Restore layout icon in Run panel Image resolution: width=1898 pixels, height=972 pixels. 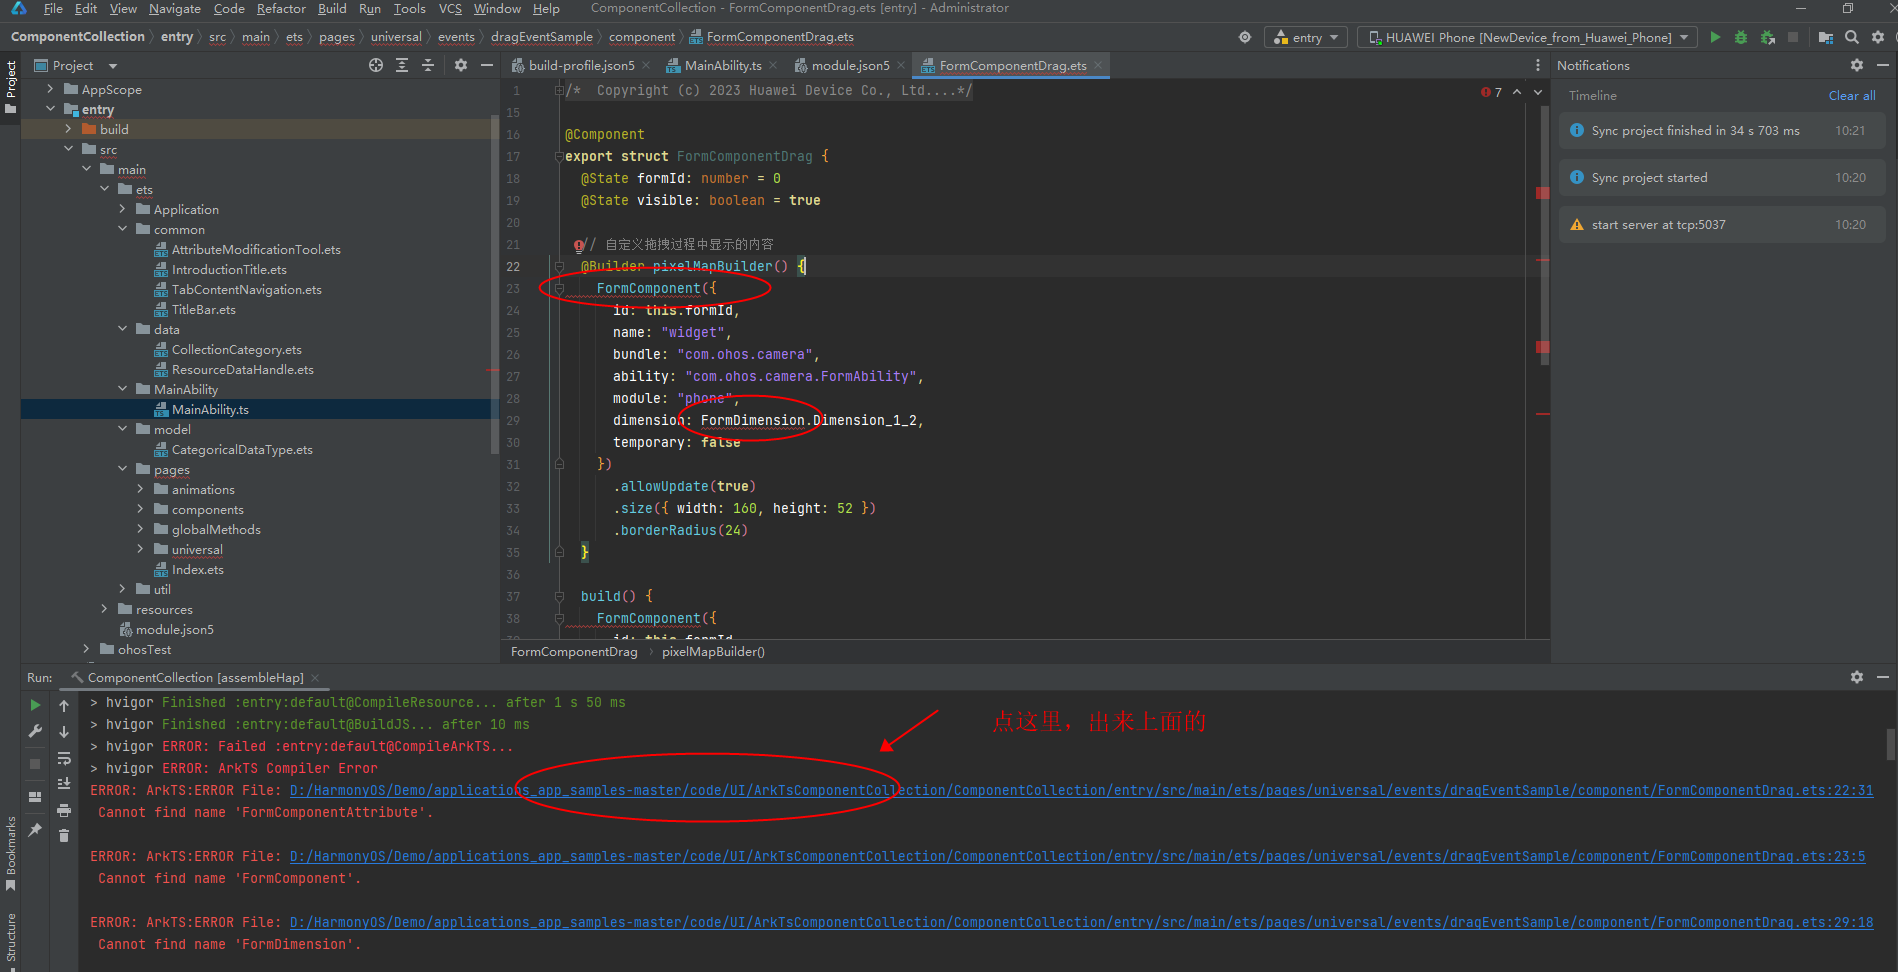36,797
